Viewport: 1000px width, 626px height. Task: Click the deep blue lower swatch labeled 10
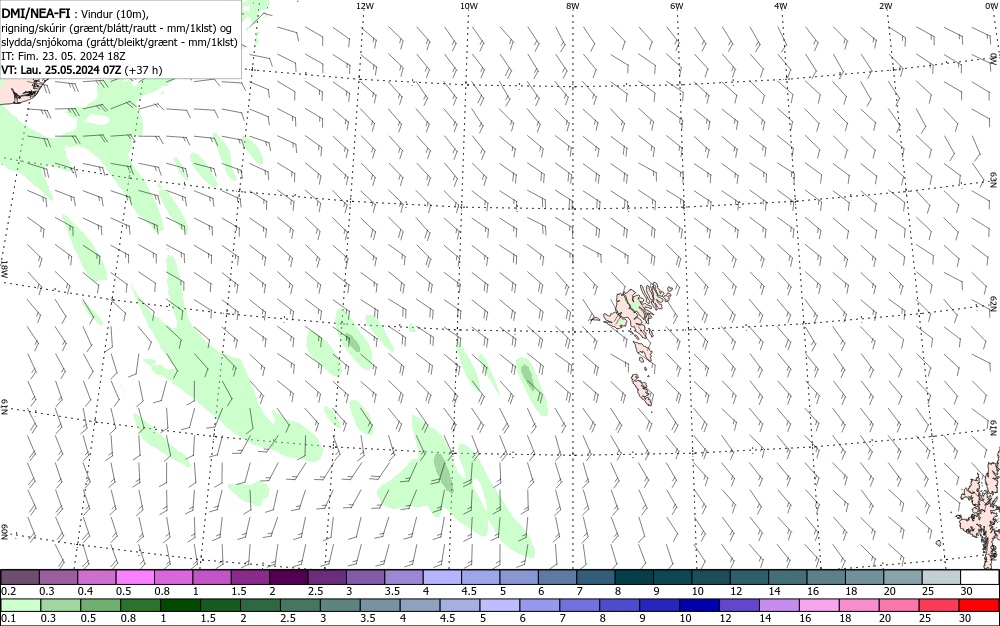[699, 605]
